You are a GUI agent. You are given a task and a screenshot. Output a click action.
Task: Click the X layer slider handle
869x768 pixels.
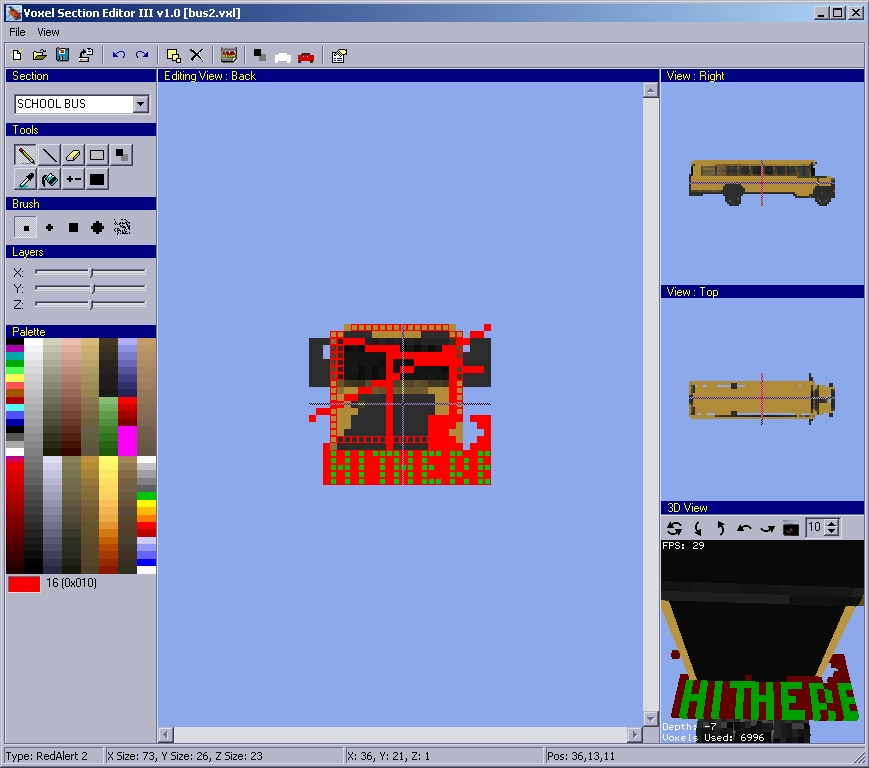point(91,272)
